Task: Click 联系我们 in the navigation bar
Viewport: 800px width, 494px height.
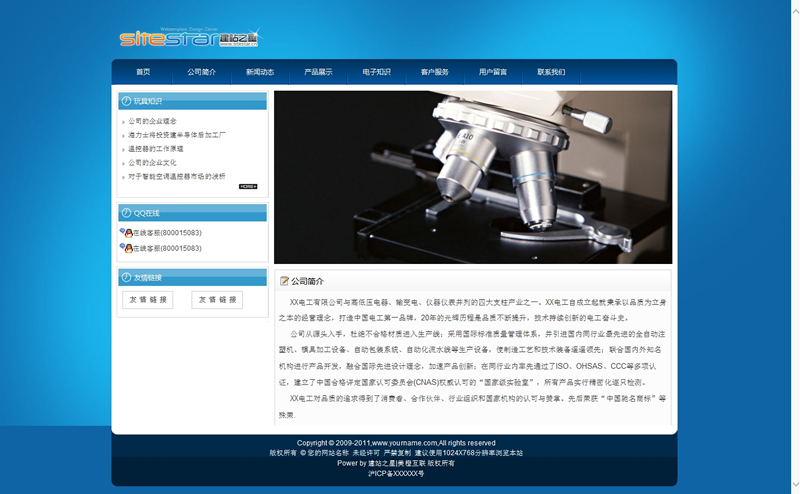Action: pos(551,72)
